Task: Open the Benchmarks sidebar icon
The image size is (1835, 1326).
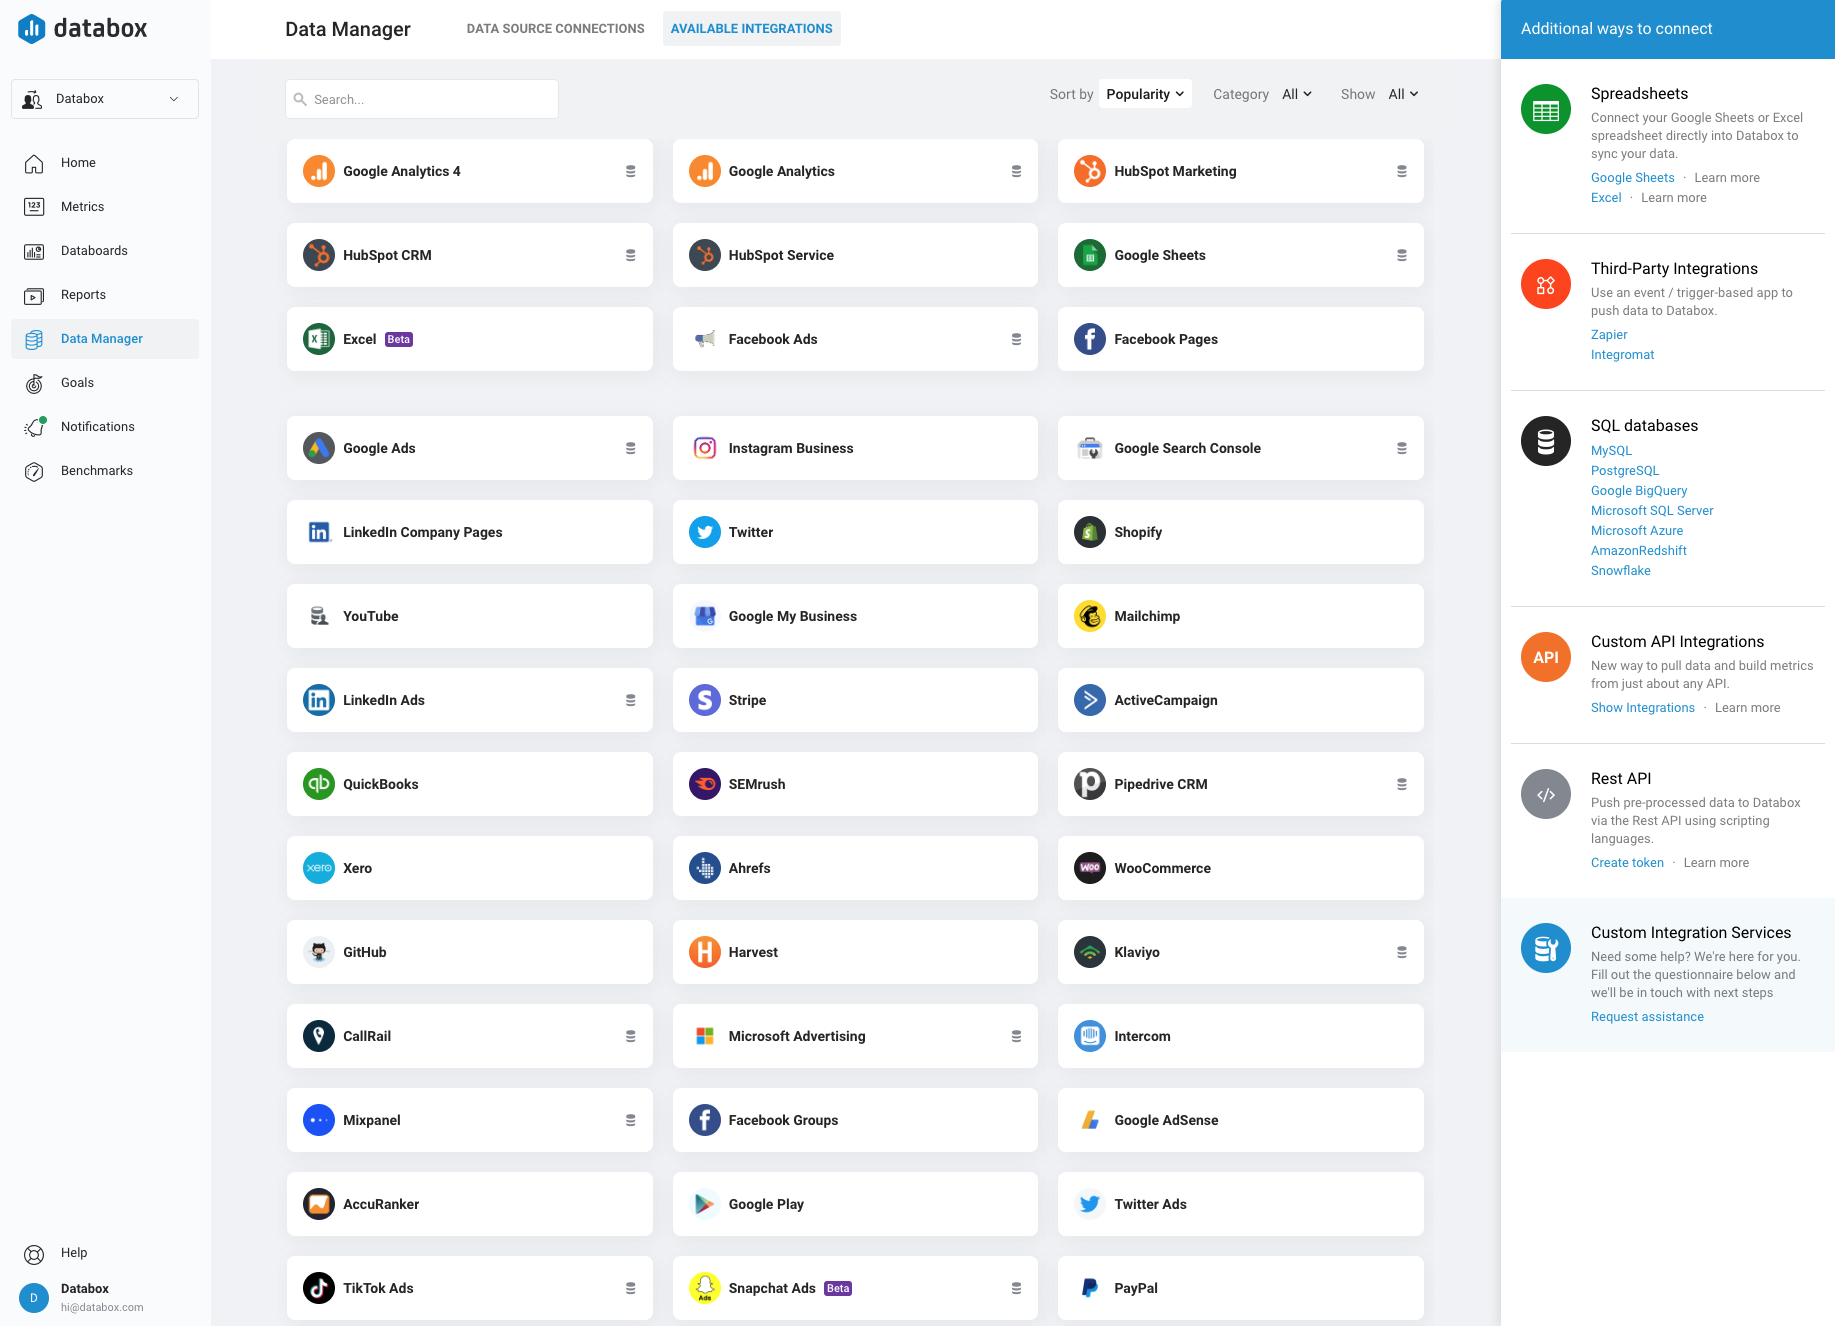Action: pyautogui.click(x=34, y=471)
